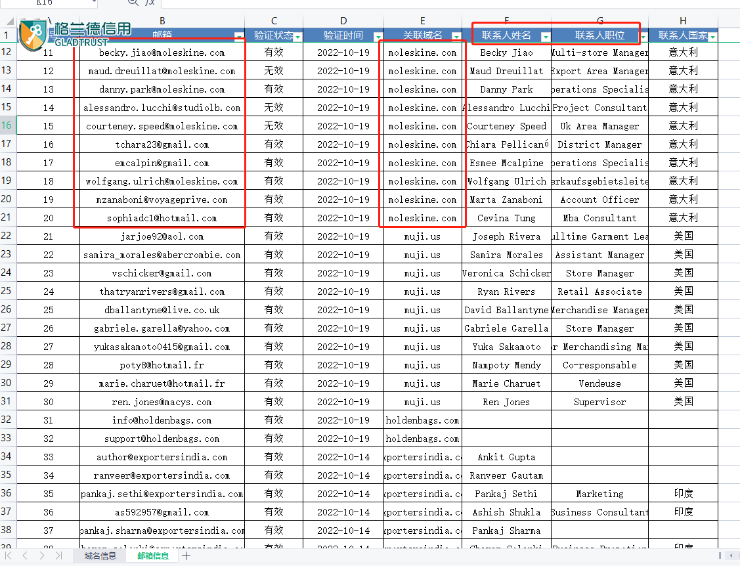This screenshot has width=740, height=566.
Task: Click cell support@holdenbags.com
Action: tap(162, 439)
